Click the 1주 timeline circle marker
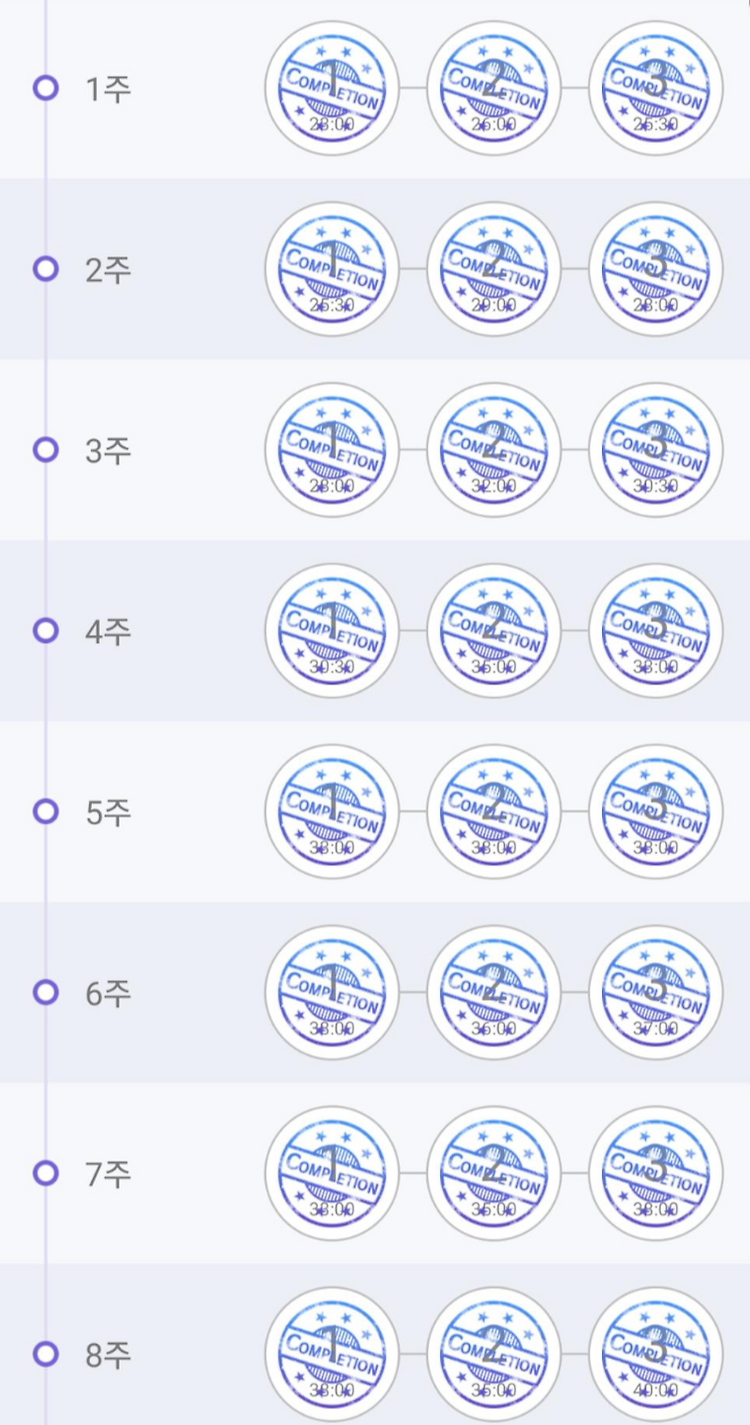The height and width of the screenshot is (1425, 750). [45, 88]
